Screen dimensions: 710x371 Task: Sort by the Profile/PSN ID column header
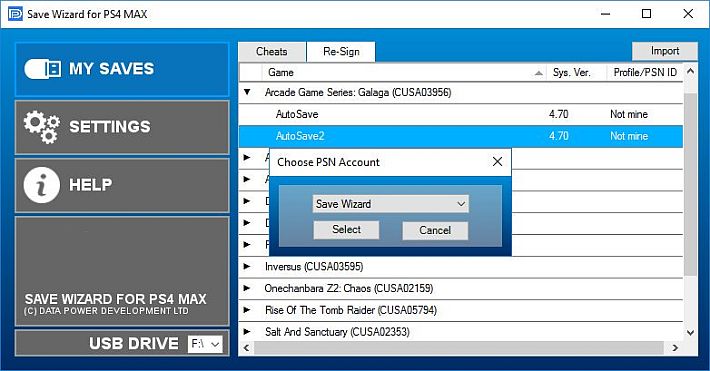(645, 72)
